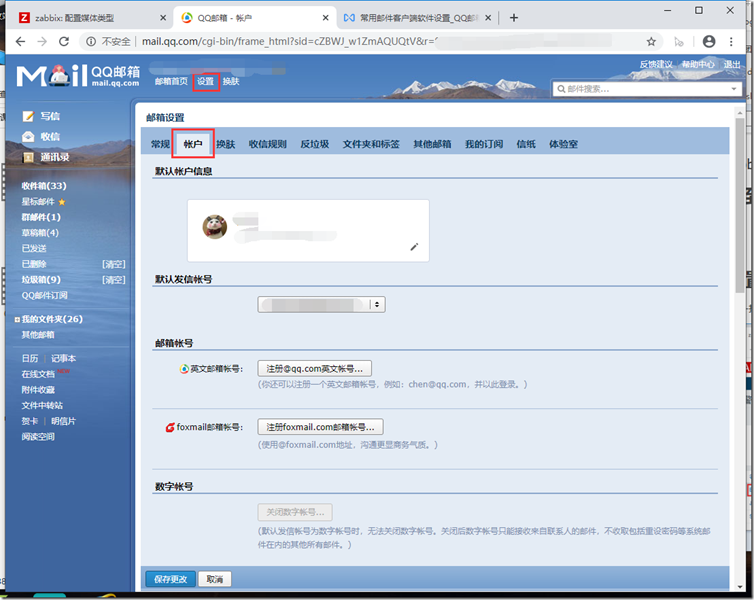The height and width of the screenshot is (600, 754).
Task: Expand the 我的文件夹(26) tree
Action: pyautogui.click(x=17, y=320)
